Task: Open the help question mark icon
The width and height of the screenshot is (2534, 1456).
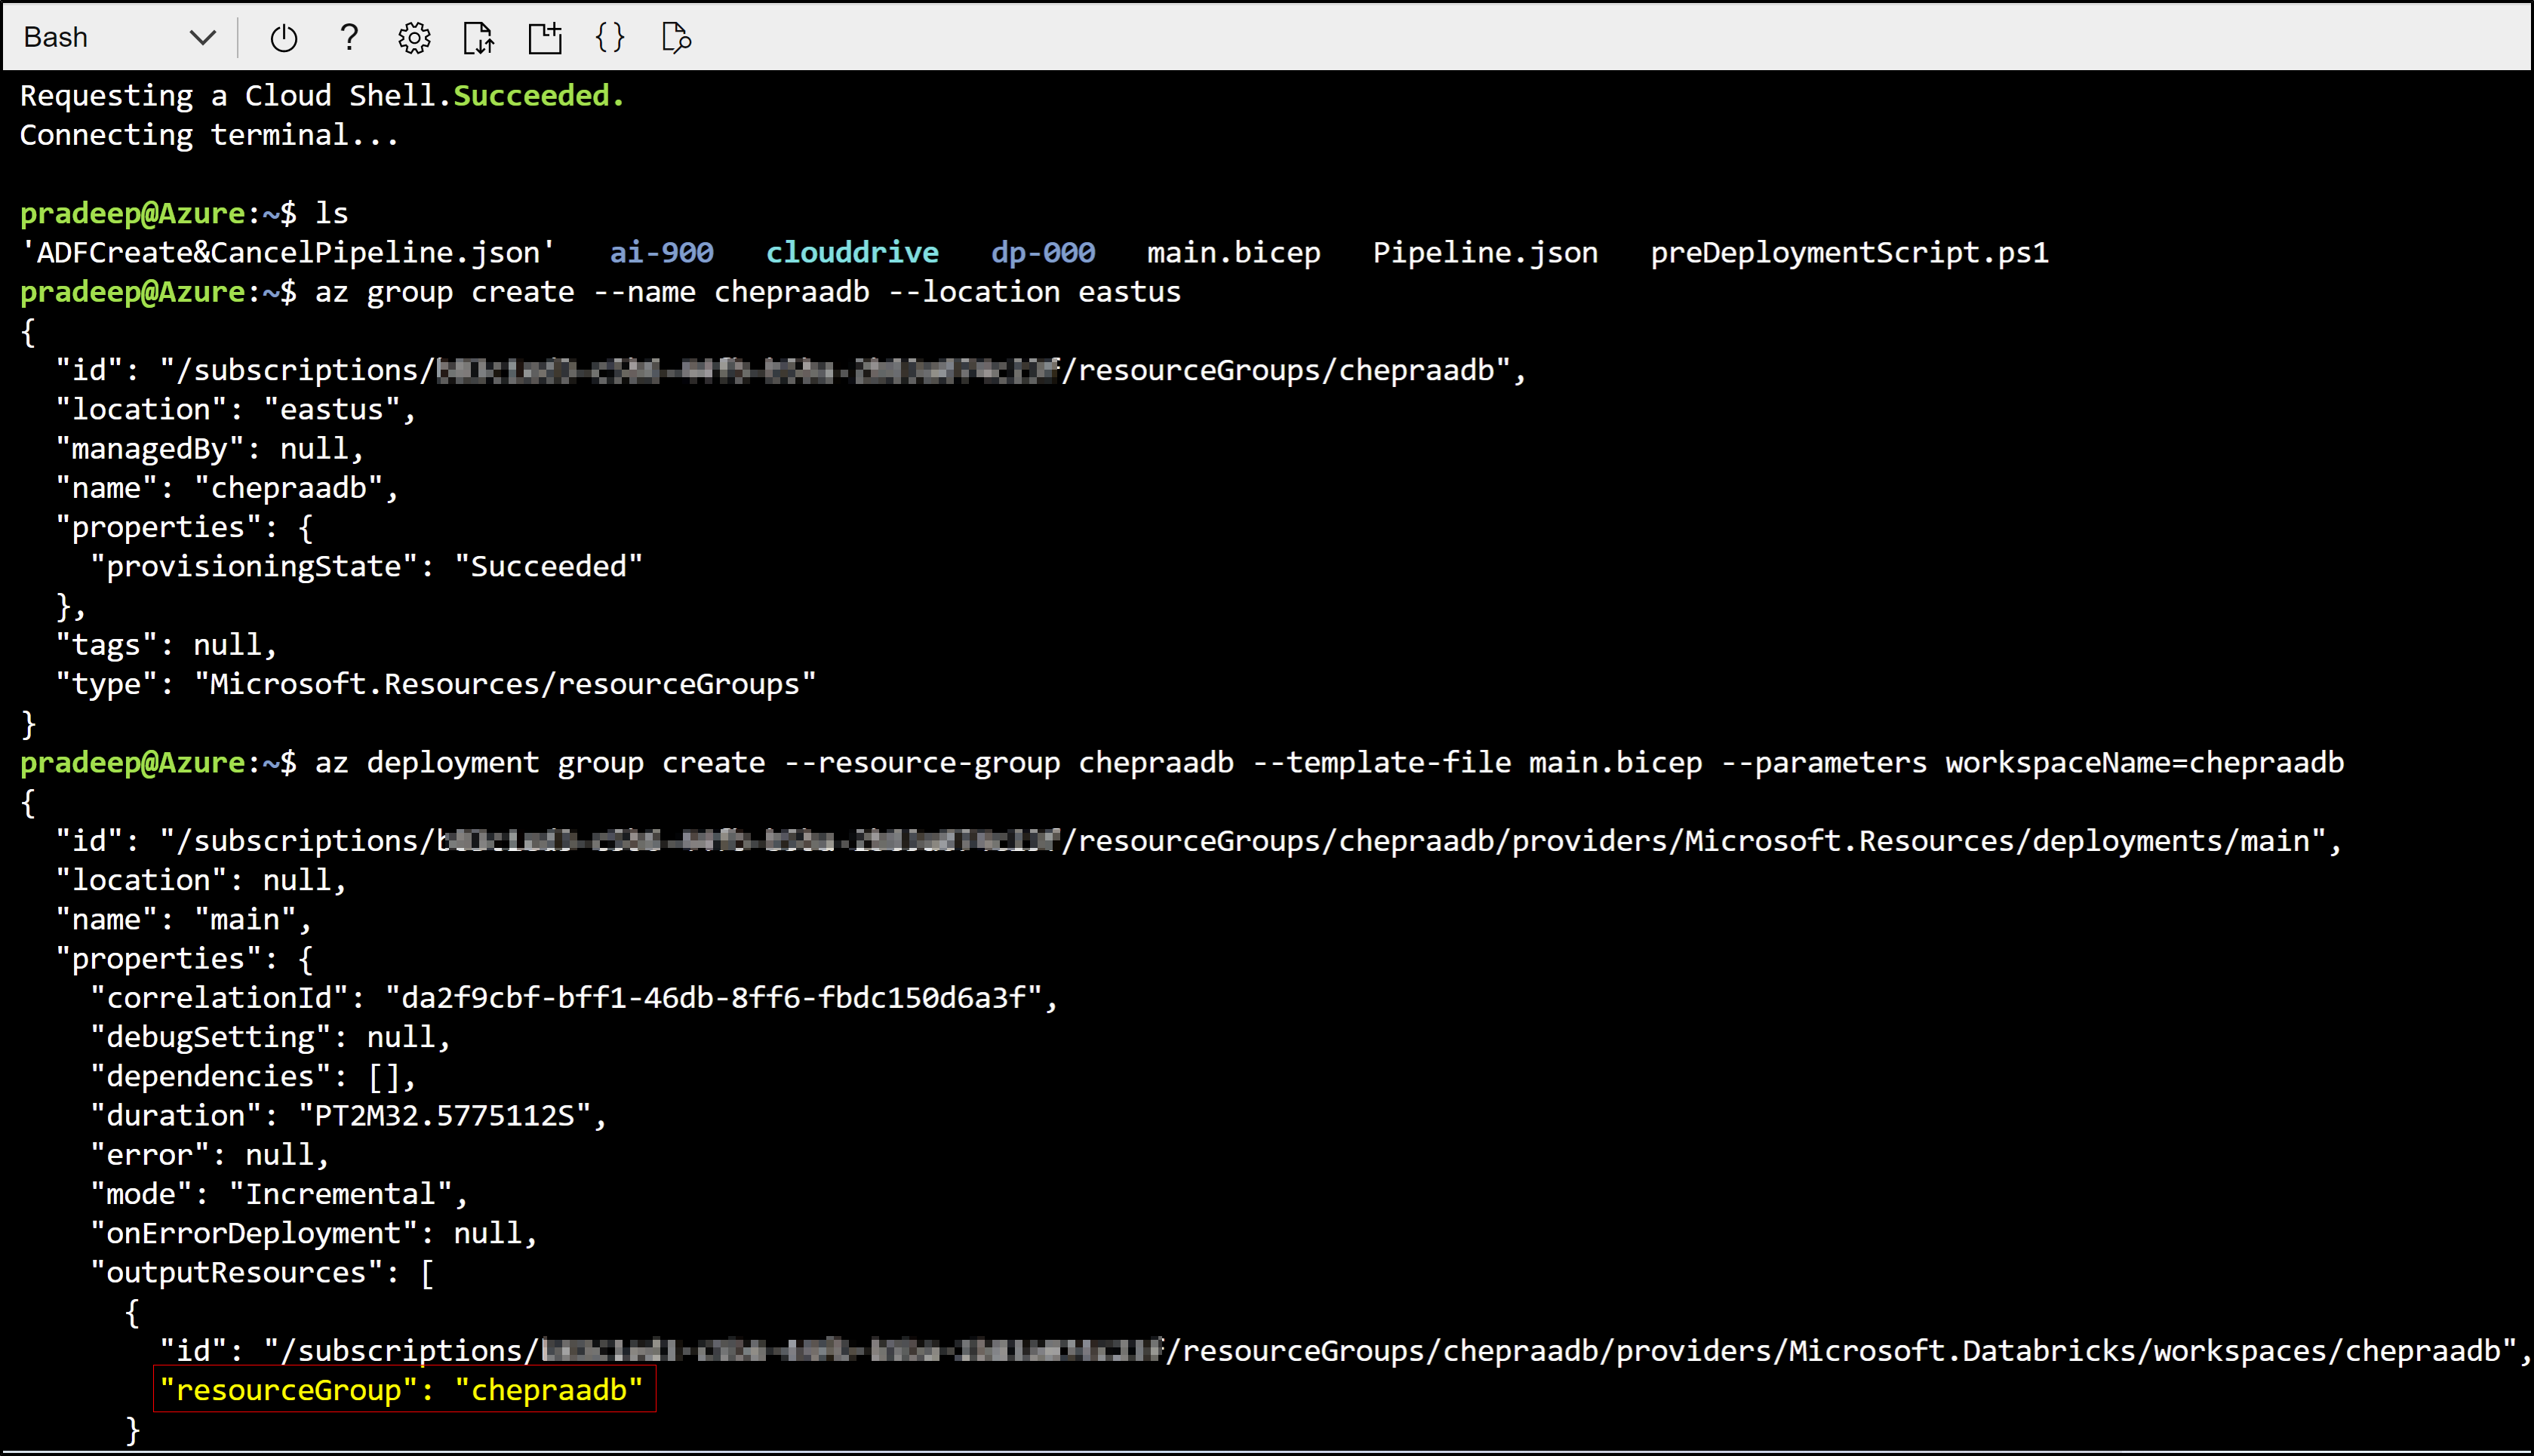Action: (348, 37)
